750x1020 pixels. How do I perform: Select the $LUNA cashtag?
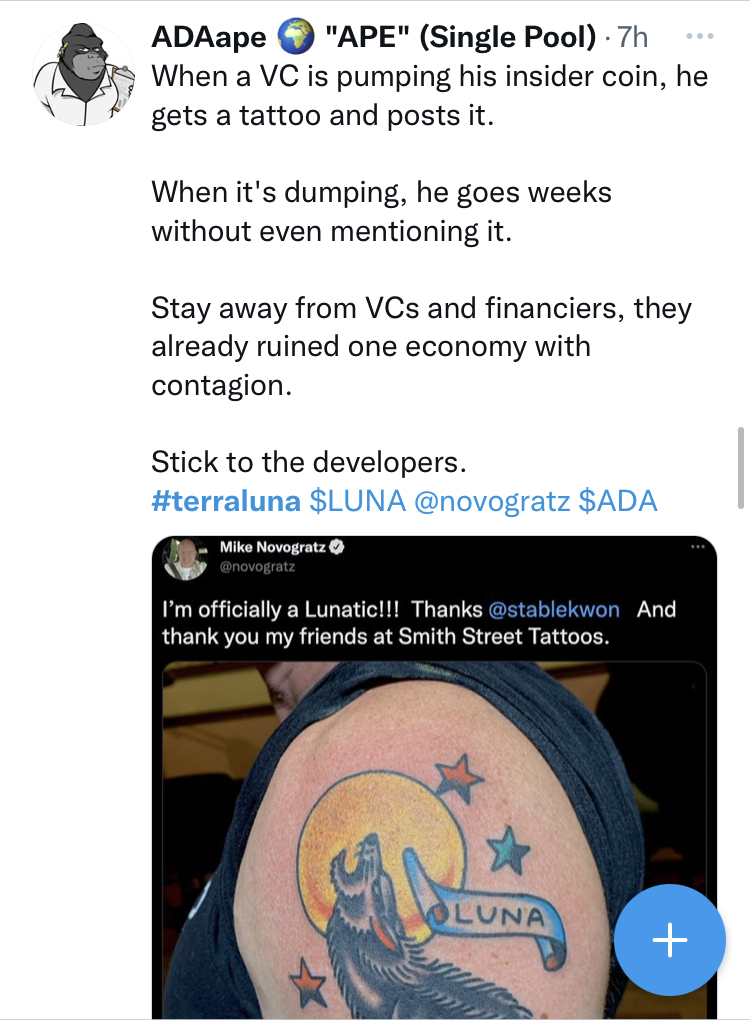click(x=358, y=501)
